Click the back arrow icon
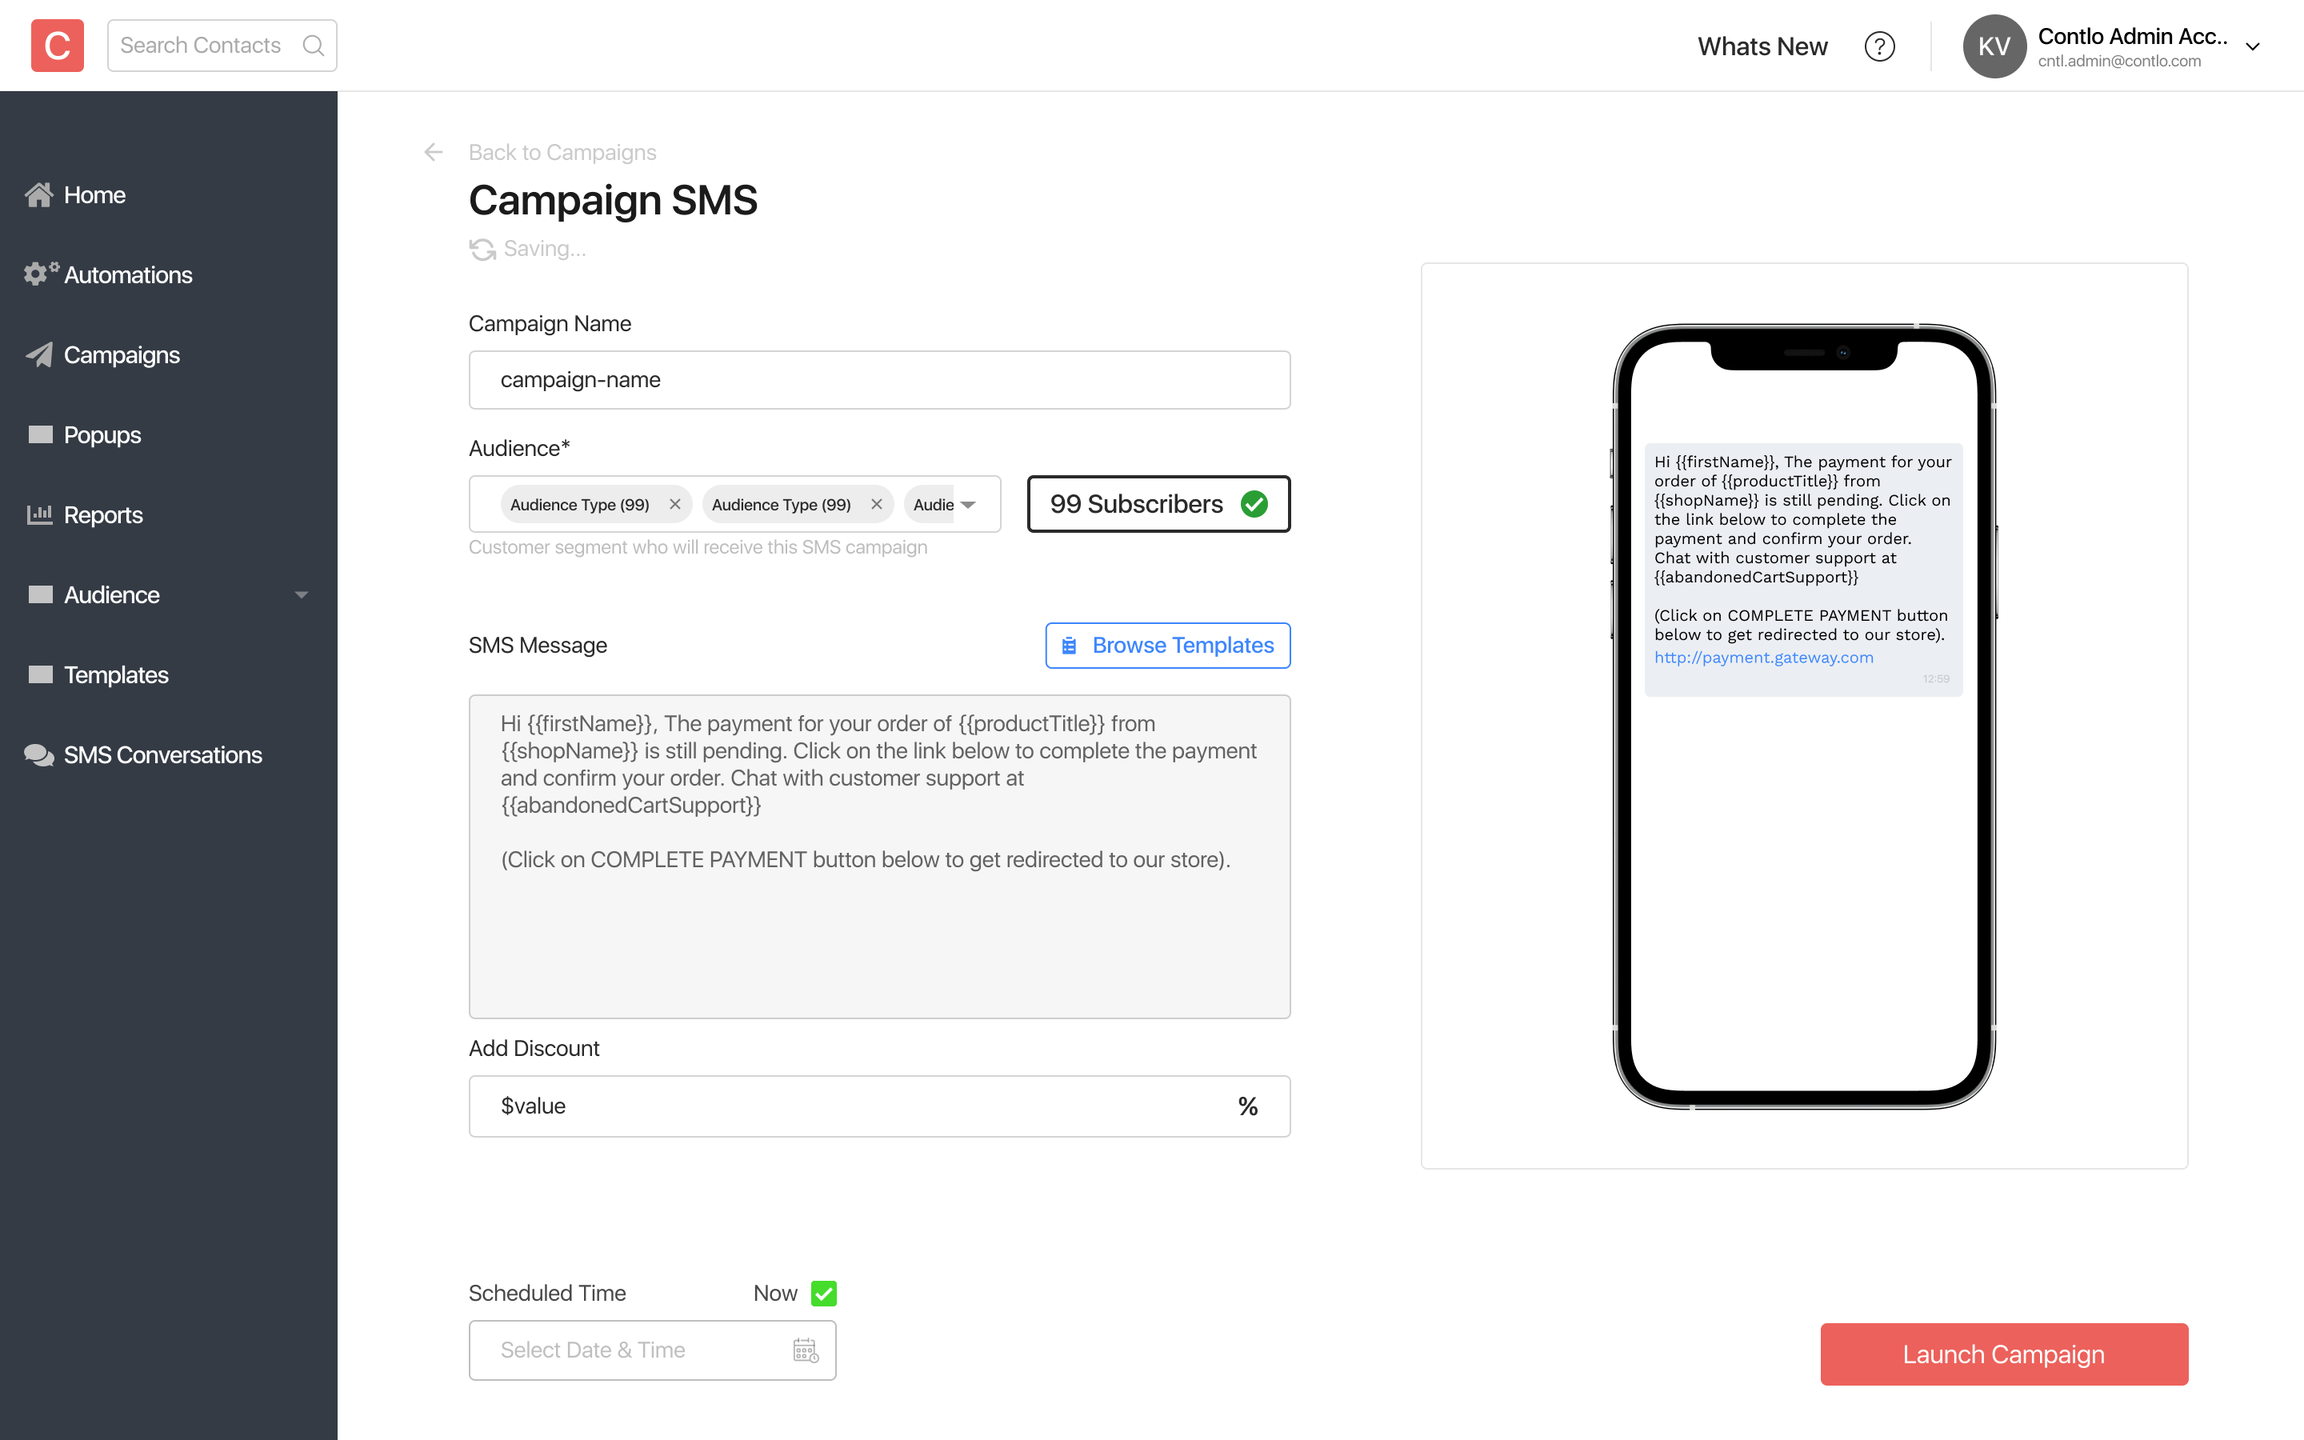 (433, 152)
